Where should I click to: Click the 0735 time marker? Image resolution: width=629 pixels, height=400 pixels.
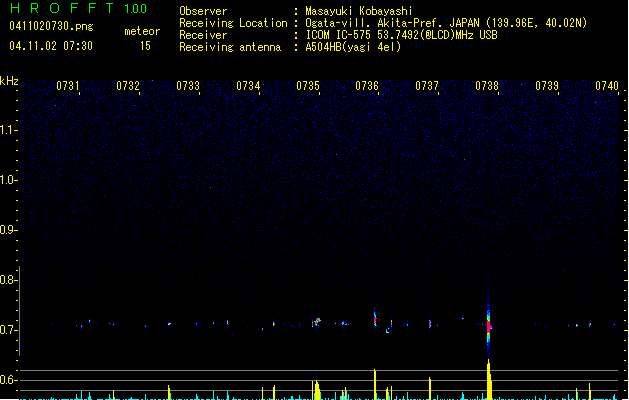click(308, 86)
